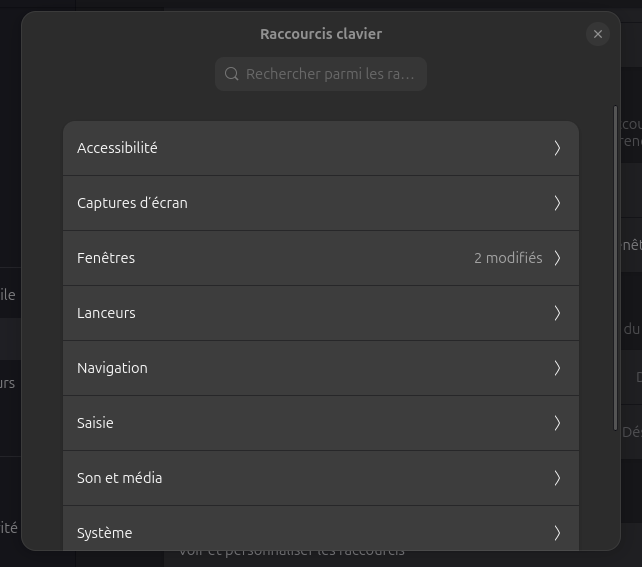Click the shortcut search field

click(x=330, y=74)
